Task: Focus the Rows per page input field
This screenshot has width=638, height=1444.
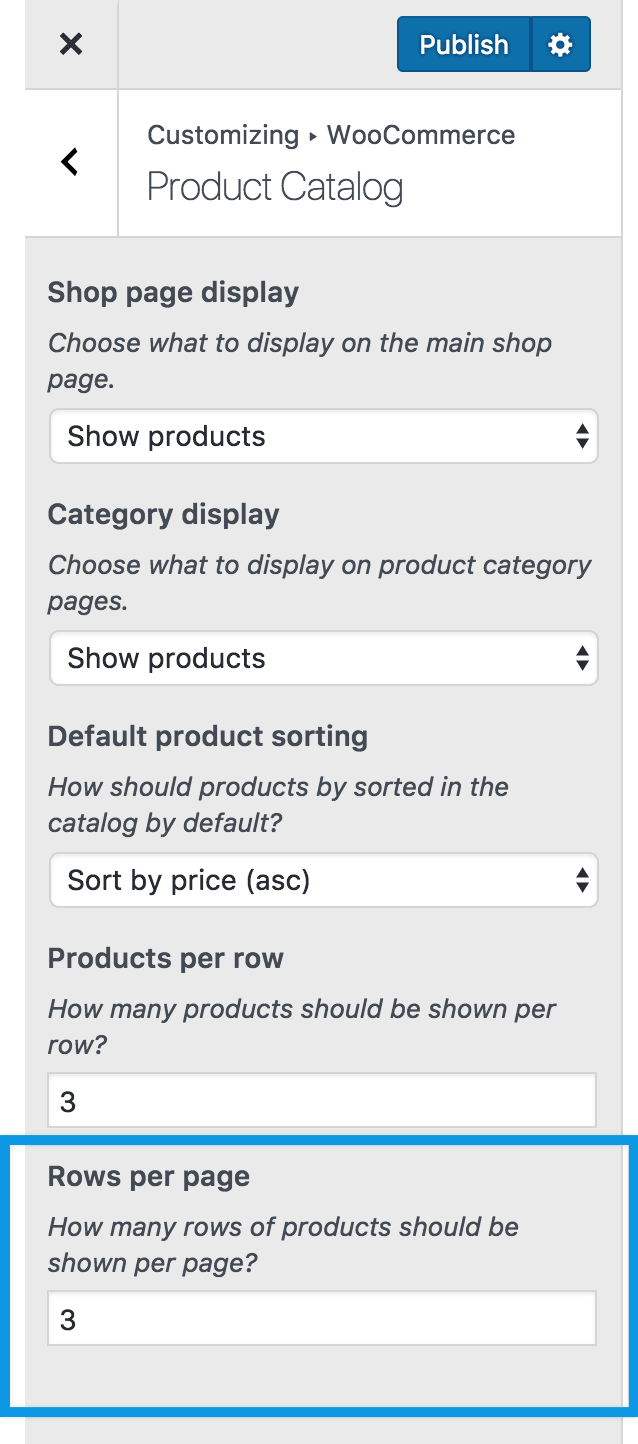Action: (x=322, y=1319)
